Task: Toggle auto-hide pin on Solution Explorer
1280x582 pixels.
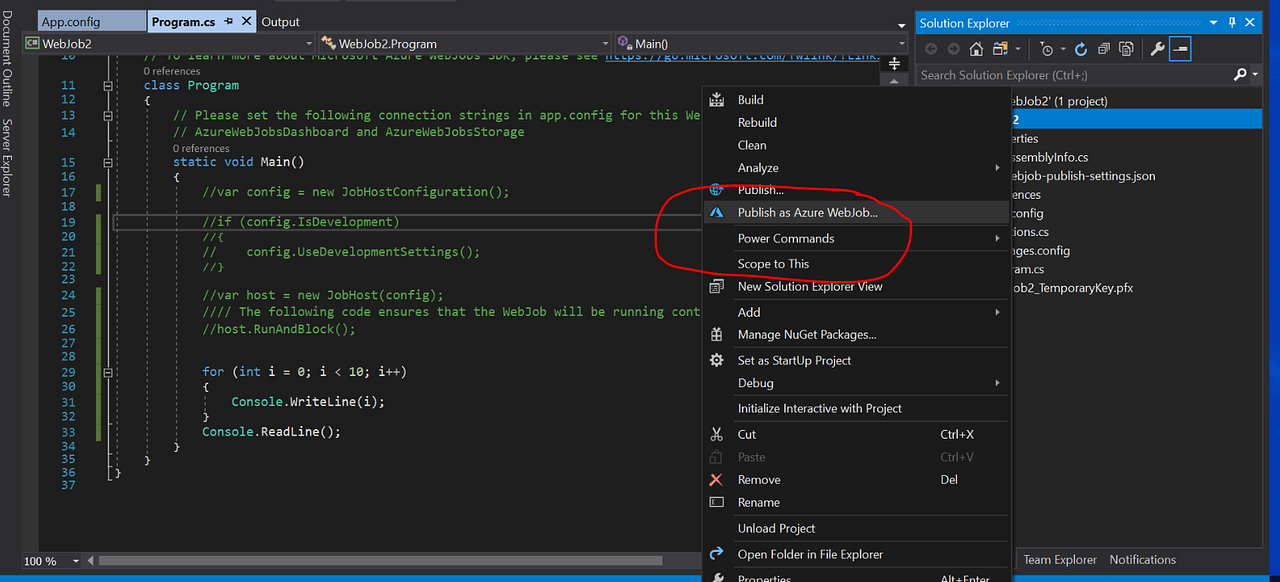Action: click(1231, 23)
